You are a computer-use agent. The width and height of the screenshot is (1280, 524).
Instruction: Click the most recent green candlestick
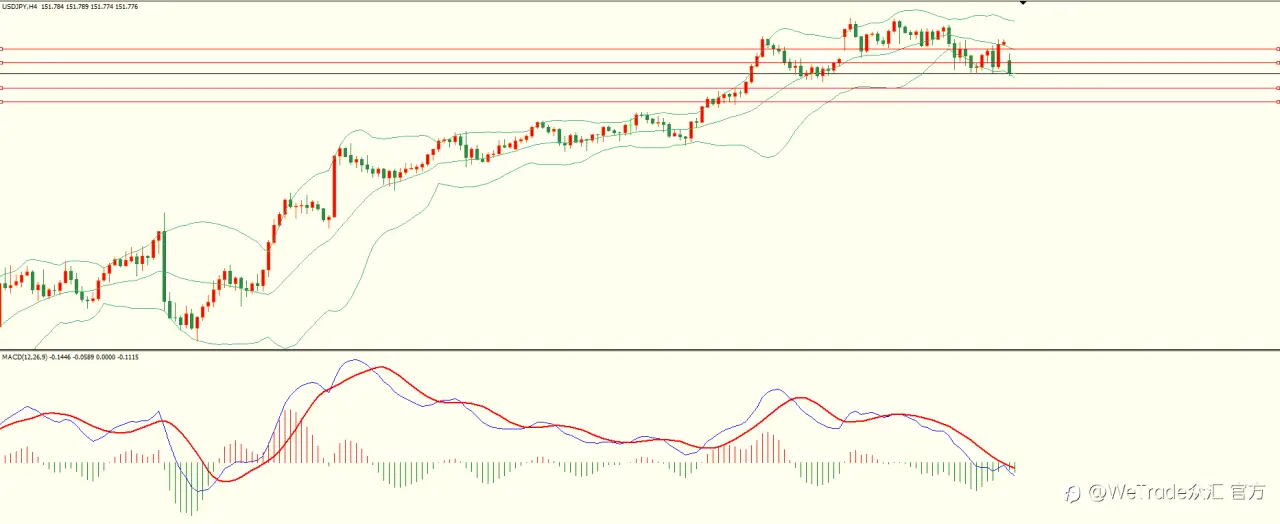[1010, 66]
